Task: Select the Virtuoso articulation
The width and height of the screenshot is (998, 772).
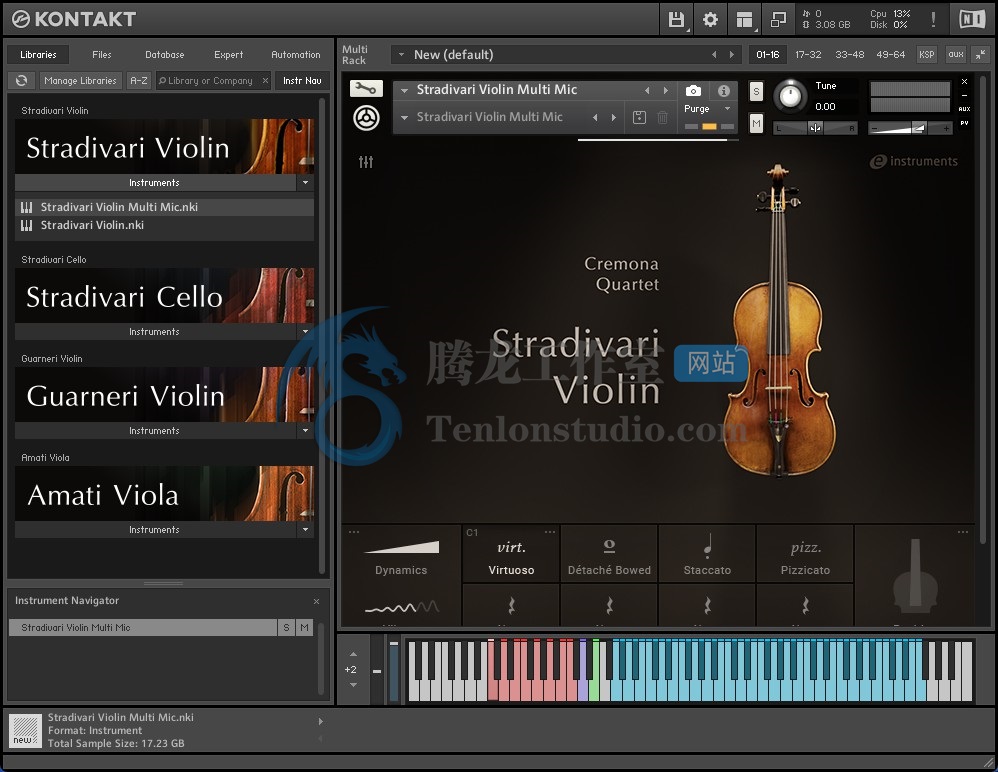Action: pyautogui.click(x=511, y=554)
